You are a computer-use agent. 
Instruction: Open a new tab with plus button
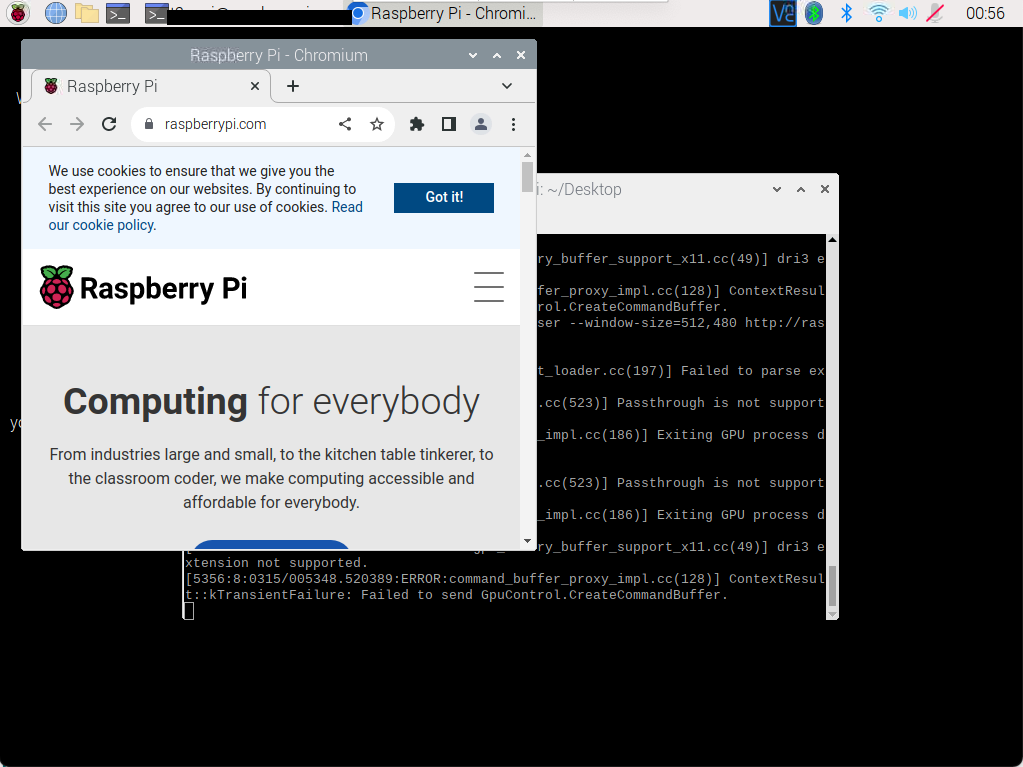(293, 86)
